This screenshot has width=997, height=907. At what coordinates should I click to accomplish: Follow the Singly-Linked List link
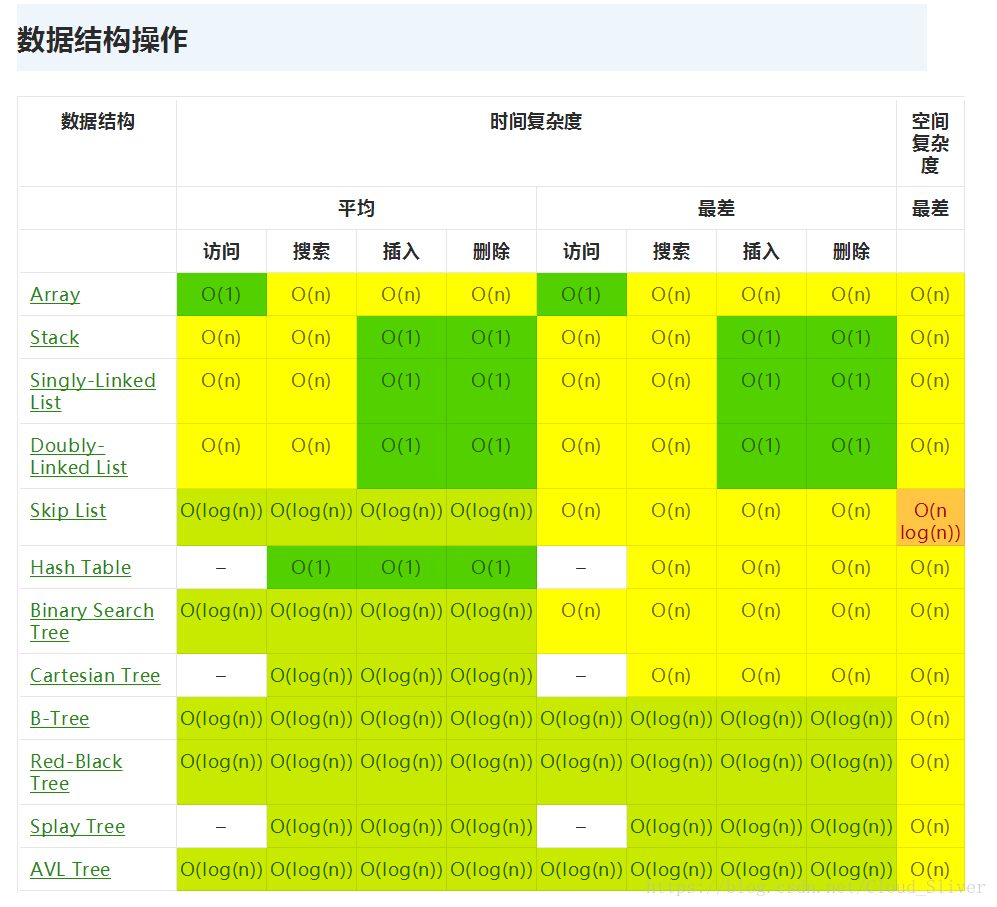pos(93,391)
